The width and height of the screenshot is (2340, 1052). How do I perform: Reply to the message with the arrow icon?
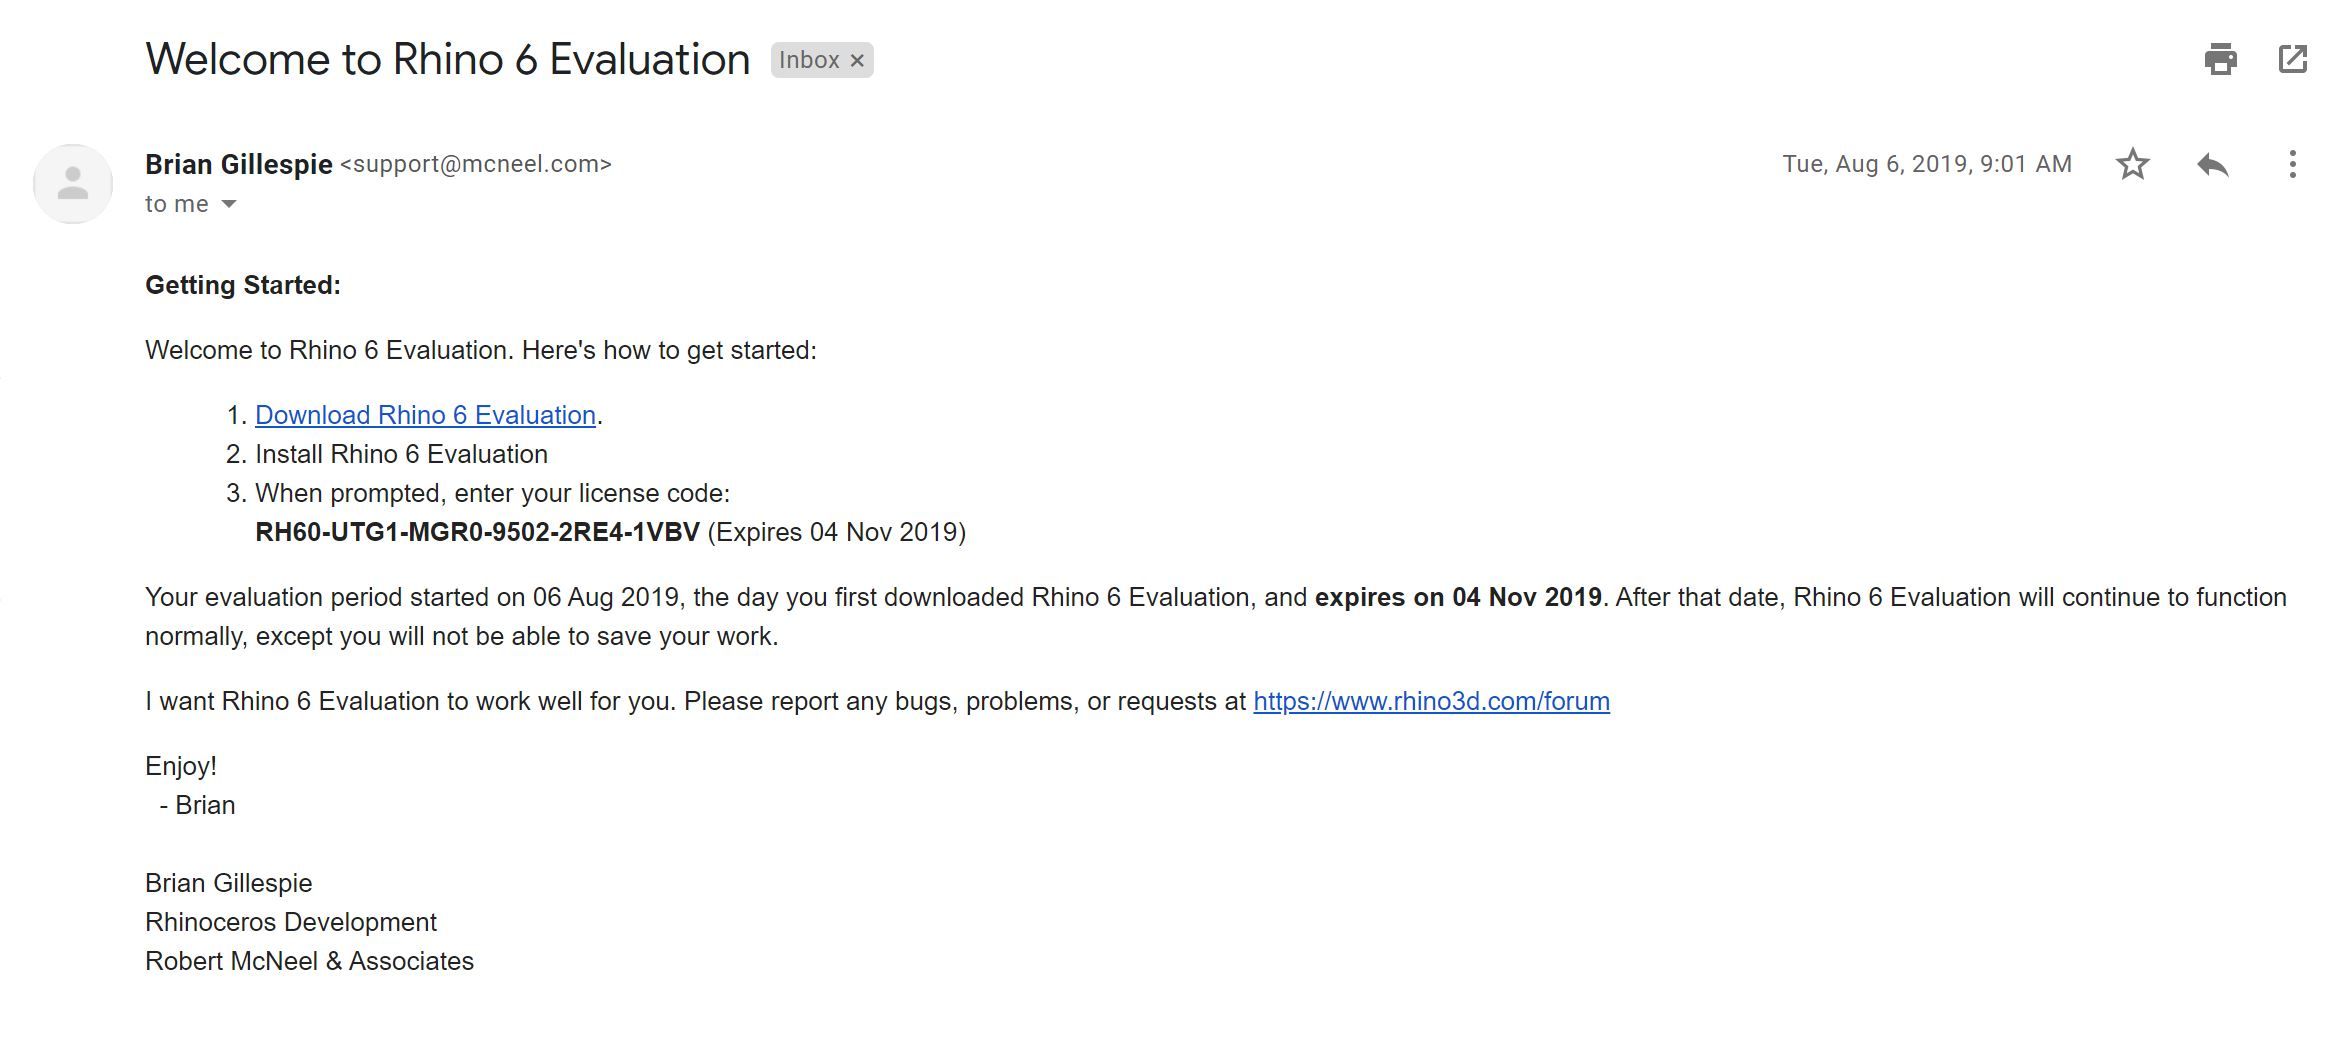coord(2212,164)
